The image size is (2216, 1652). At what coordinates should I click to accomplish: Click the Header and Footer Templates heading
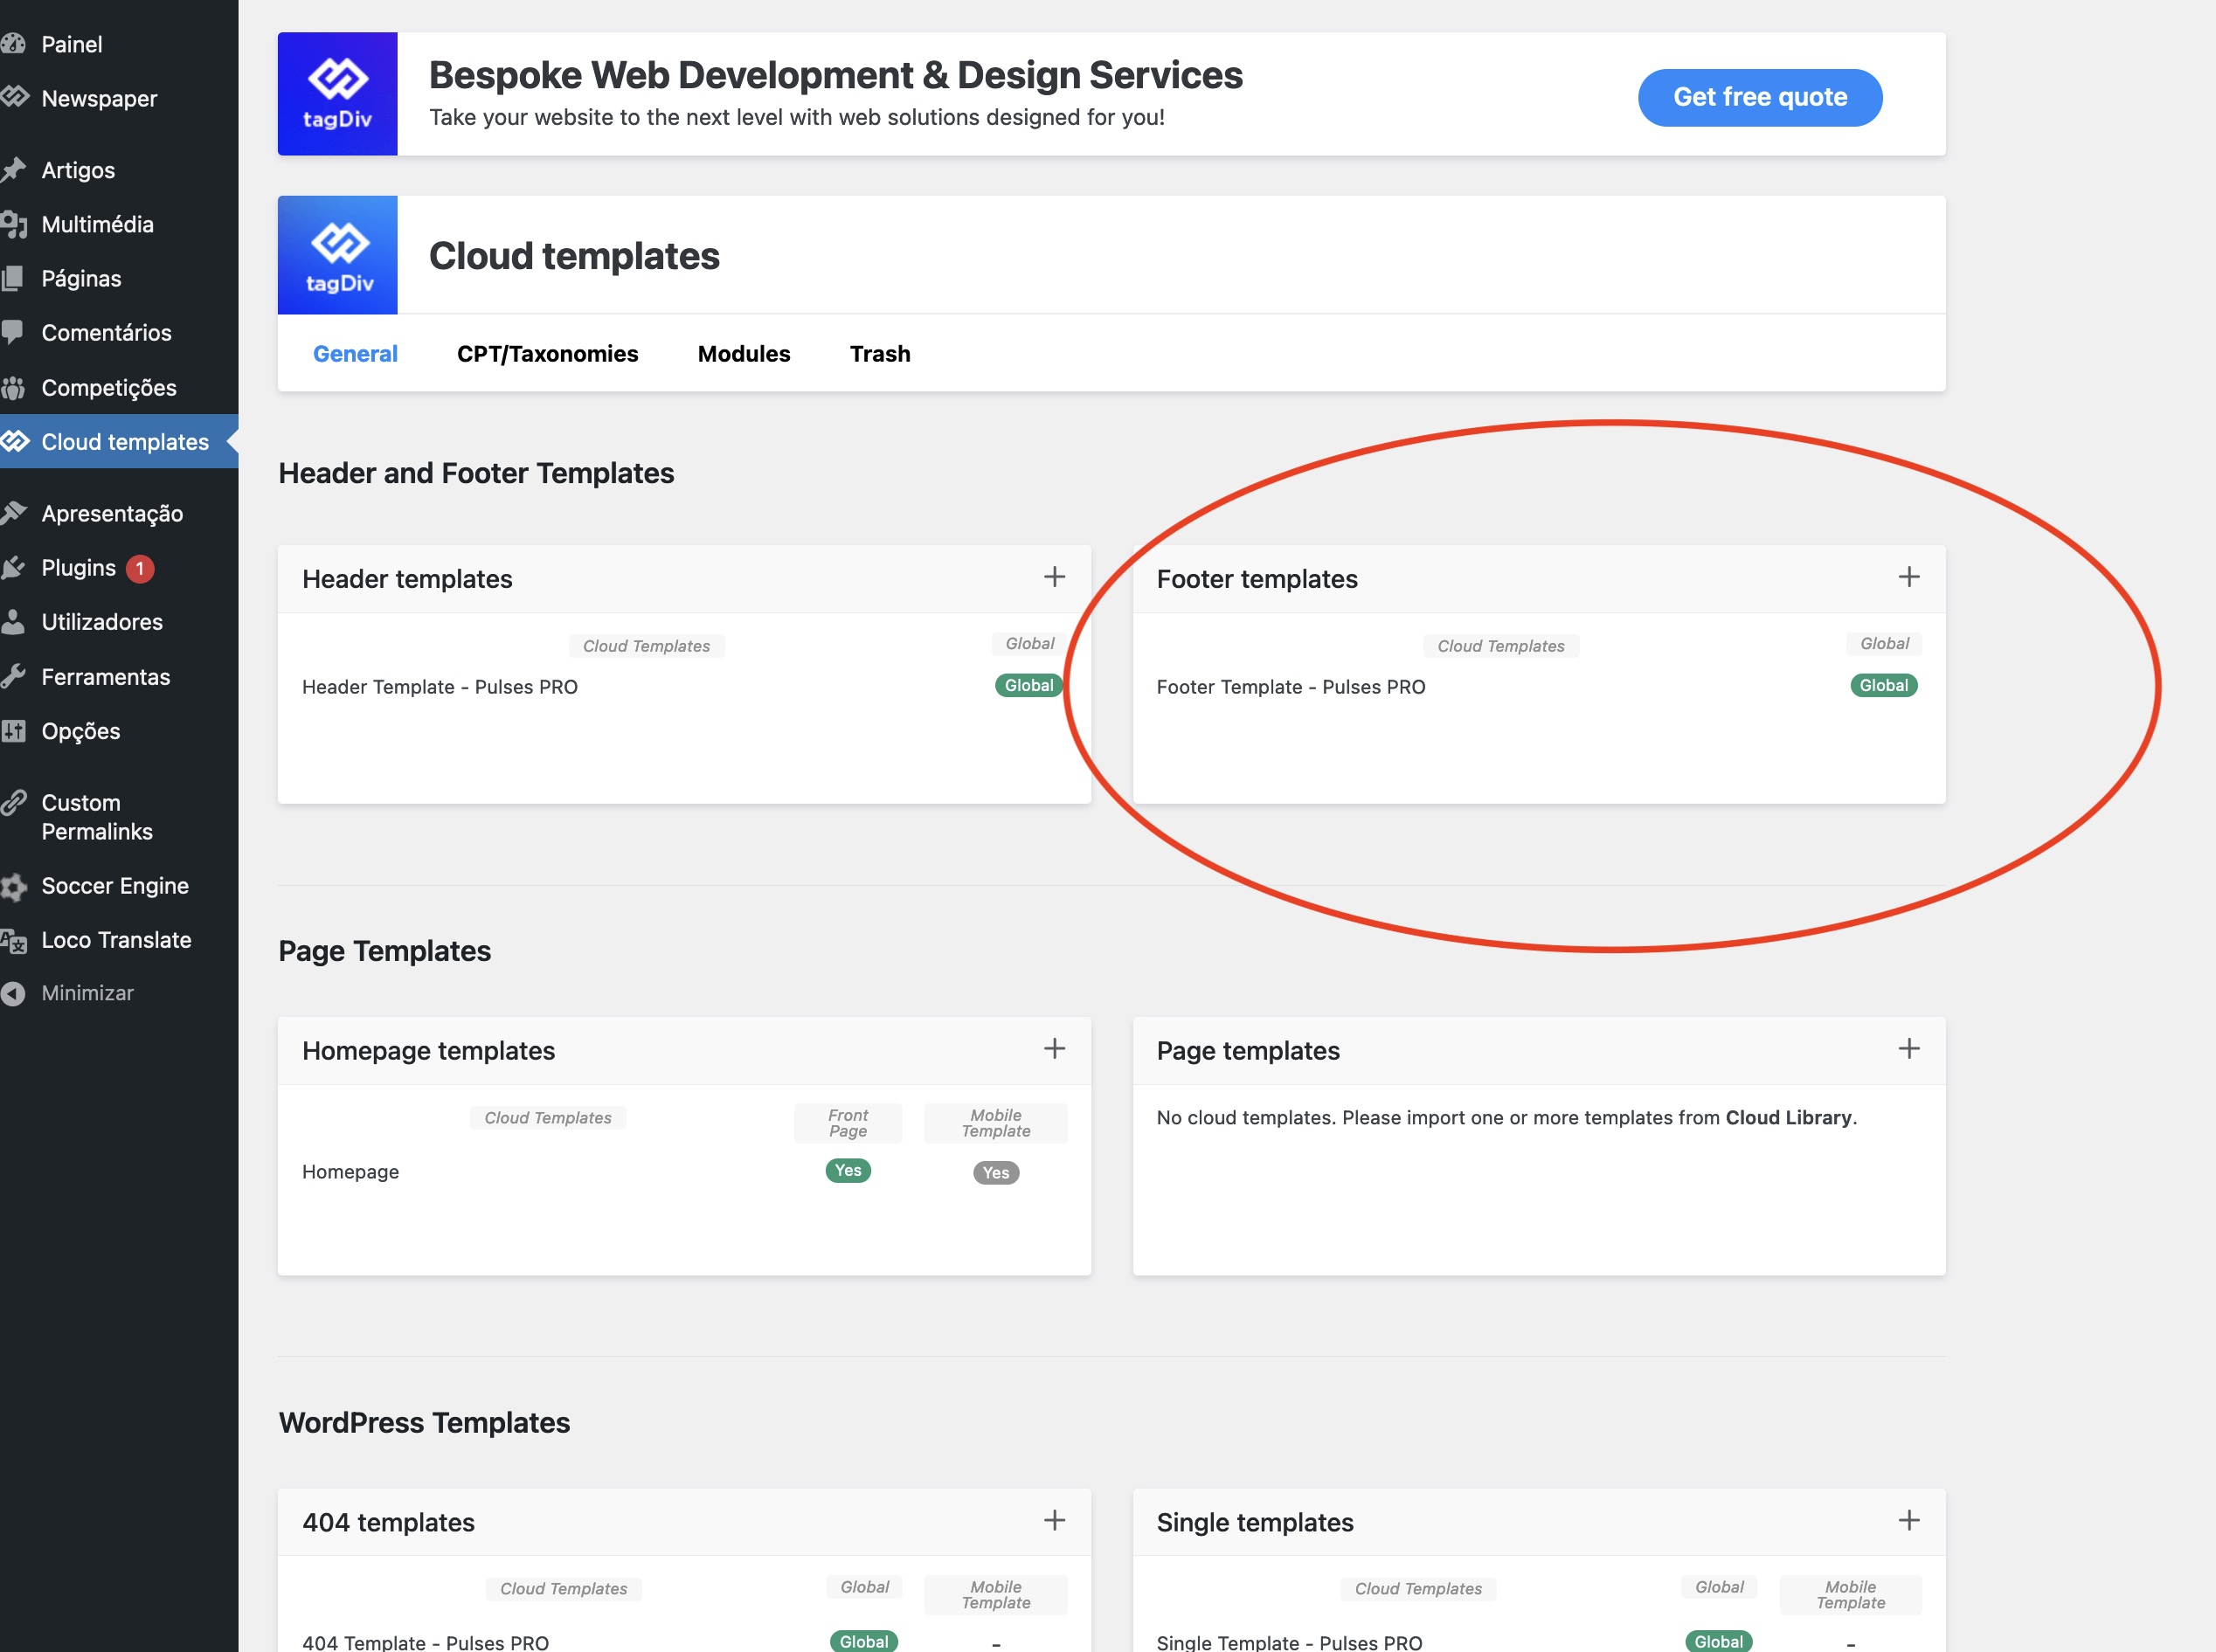pos(476,473)
